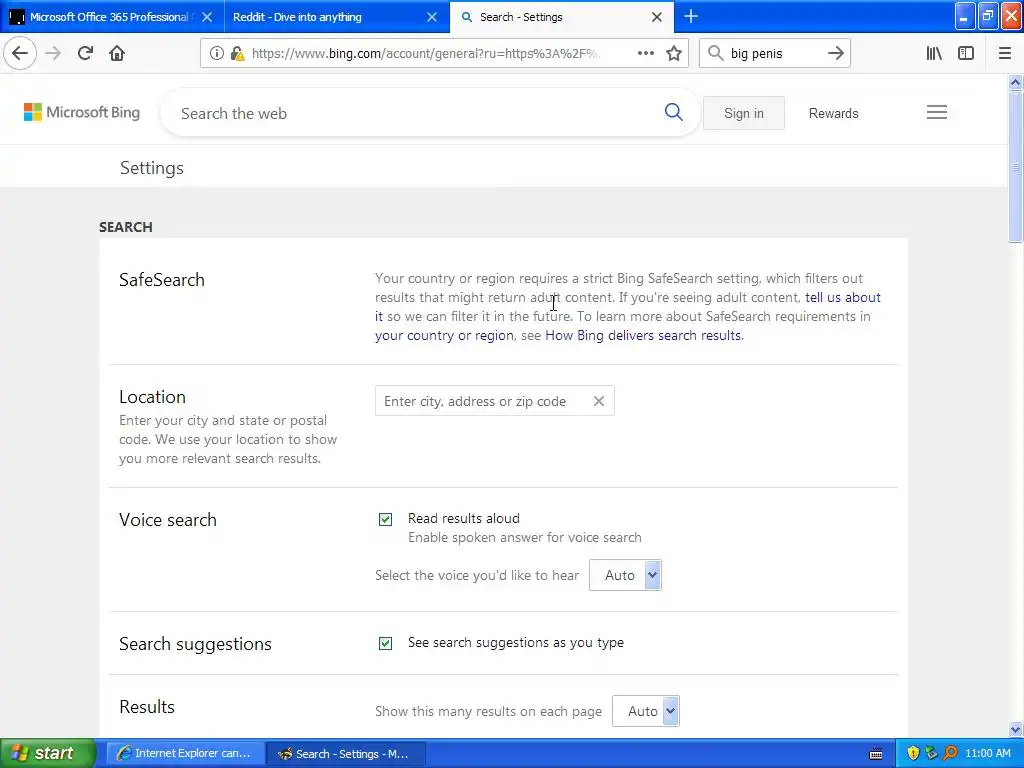The image size is (1024, 768).
Task: Open 'How Bing delivers search results' link
Action: [x=643, y=335]
